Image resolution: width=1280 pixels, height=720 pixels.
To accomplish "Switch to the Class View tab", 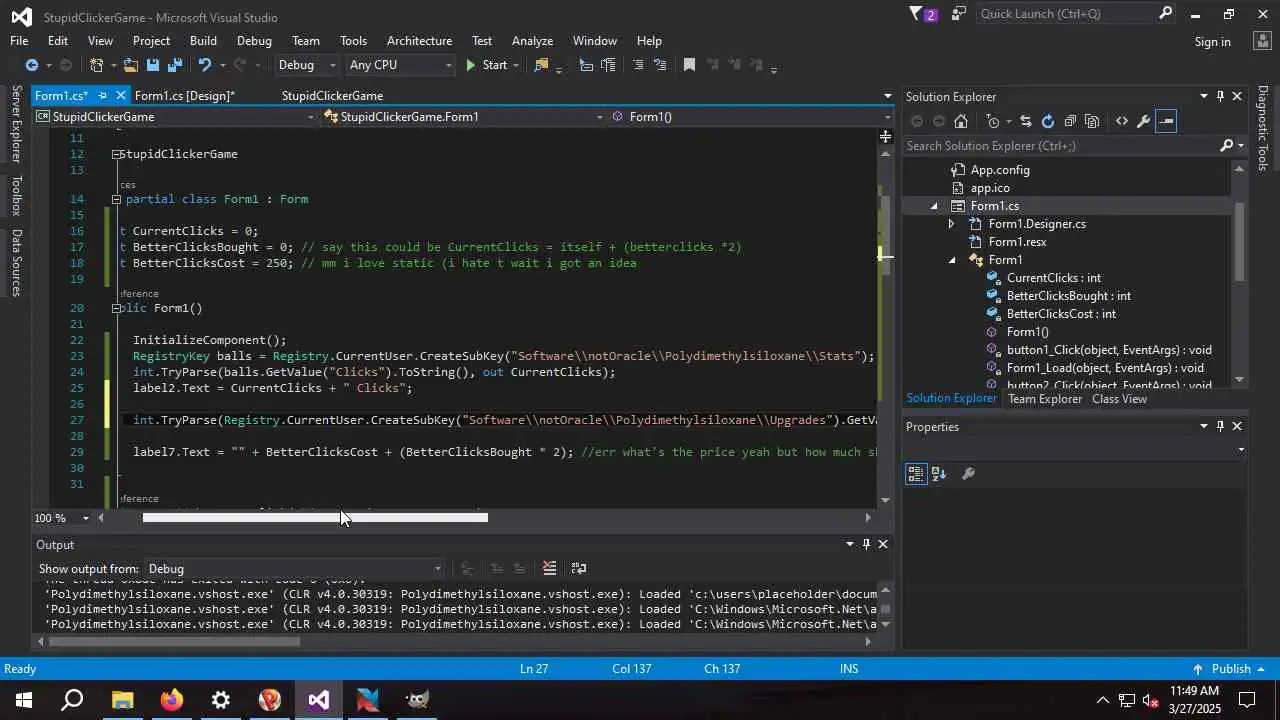I will (x=1119, y=399).
